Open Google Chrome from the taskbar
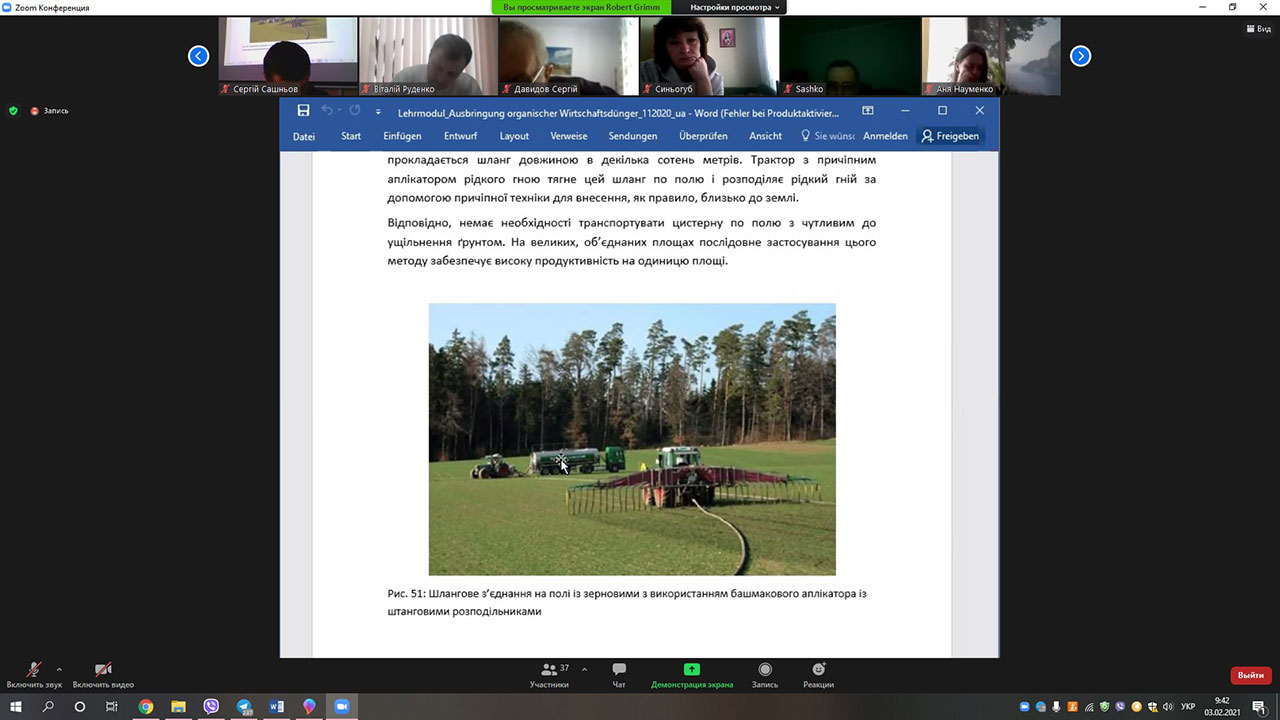This screenshot has height=720, width=1280. pos(146,706)
